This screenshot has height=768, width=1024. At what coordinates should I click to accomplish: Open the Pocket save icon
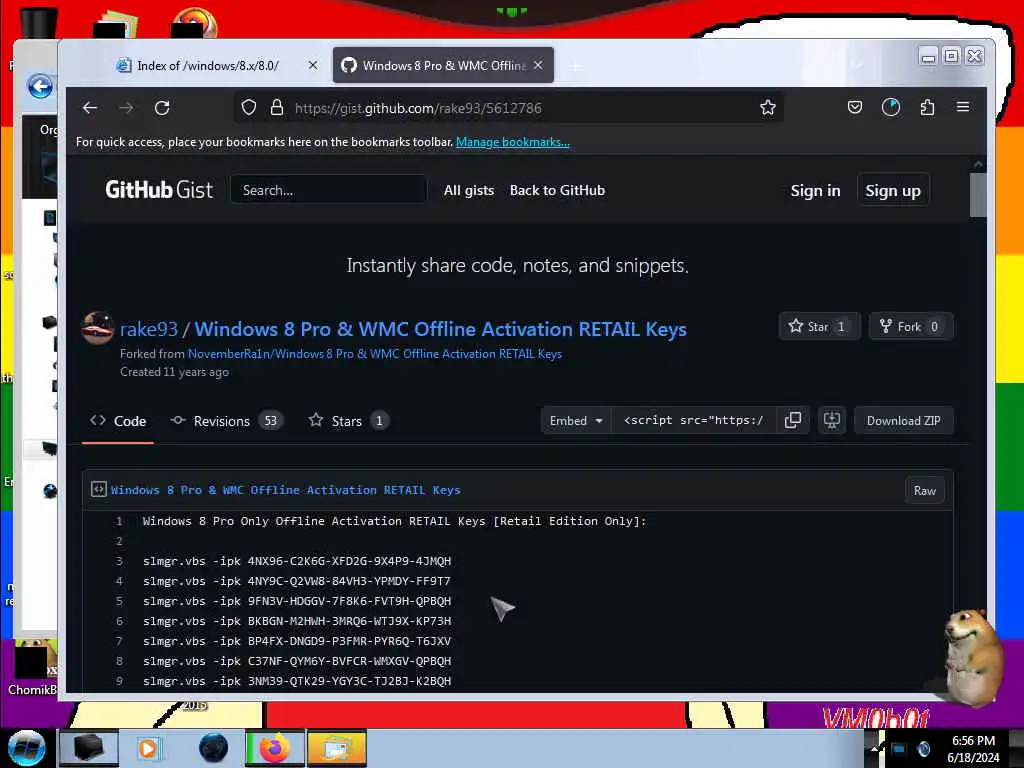855,107
